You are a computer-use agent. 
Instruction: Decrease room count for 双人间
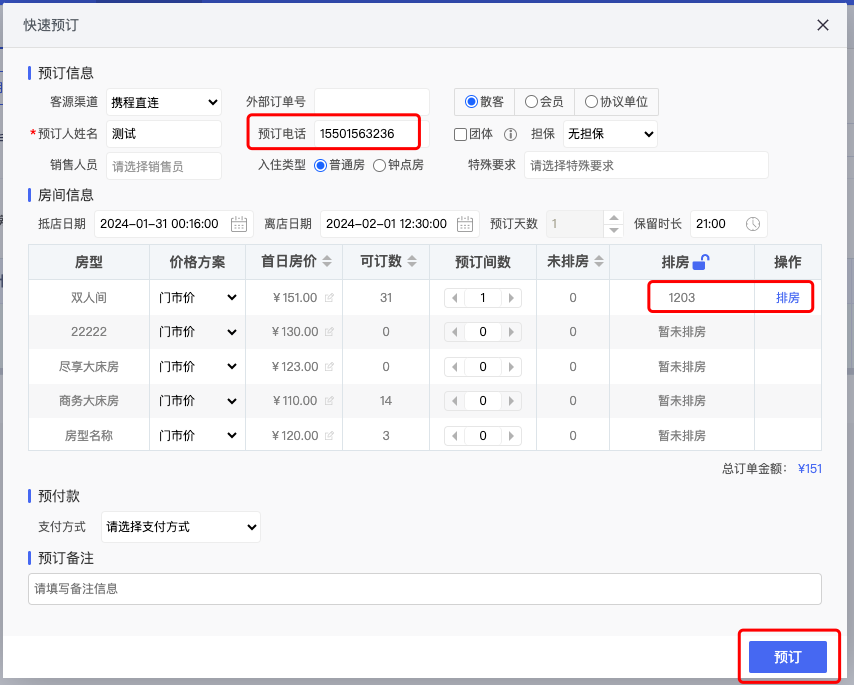point(455,298)
